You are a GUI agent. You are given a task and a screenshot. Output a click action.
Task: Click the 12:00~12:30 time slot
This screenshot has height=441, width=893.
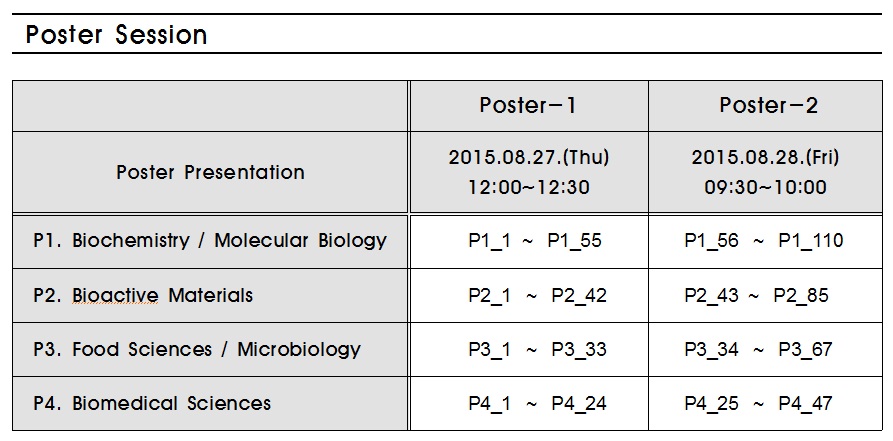pyautogui.click(x=528, y=187)
